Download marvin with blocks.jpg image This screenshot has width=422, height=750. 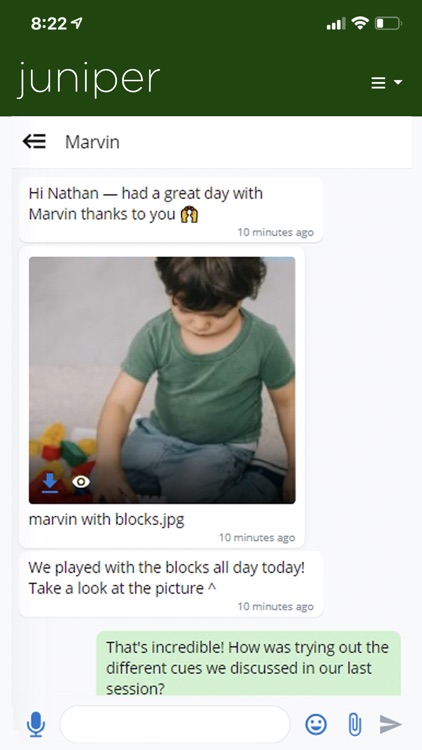pyautogui.click(x=50, y=483)
